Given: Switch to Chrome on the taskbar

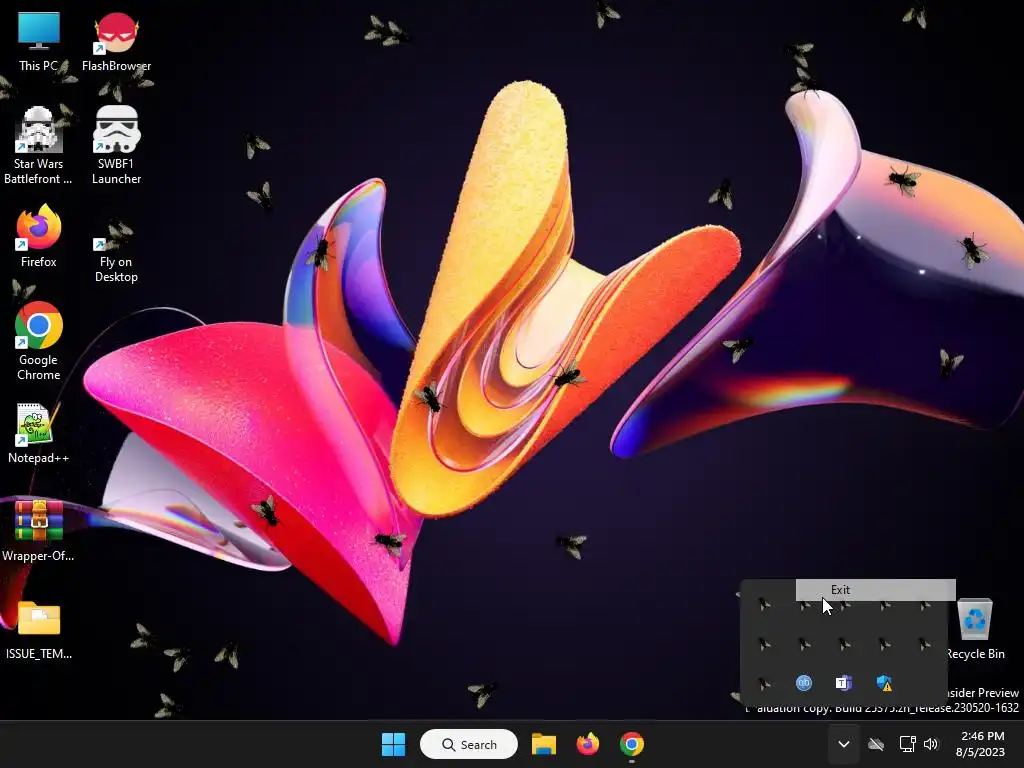Looking at the screenshot, I should click(x=632, y=744).
